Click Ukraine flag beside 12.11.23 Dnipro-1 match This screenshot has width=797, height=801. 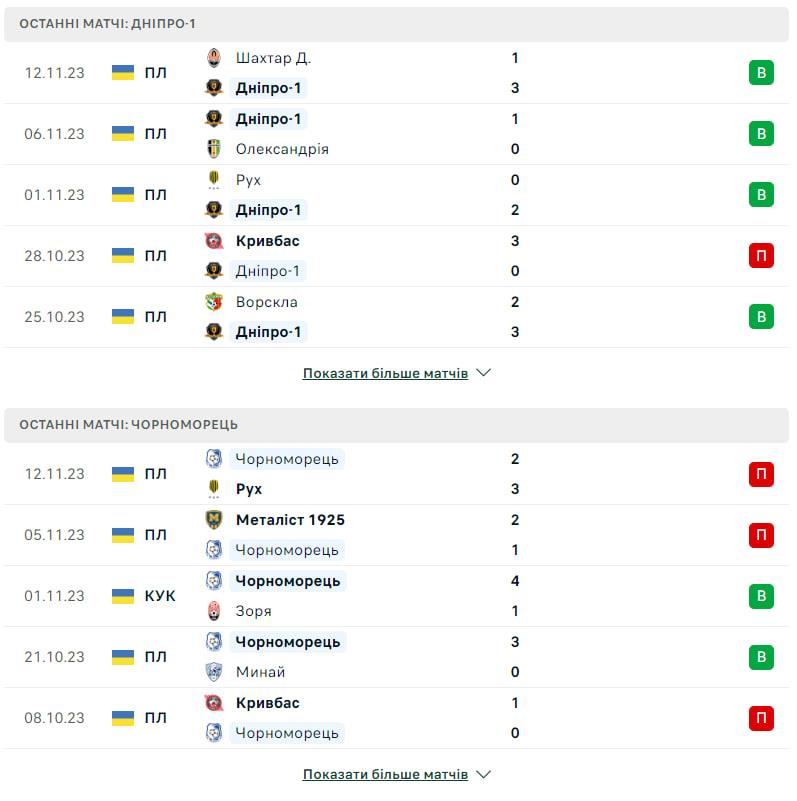[123, 73]
